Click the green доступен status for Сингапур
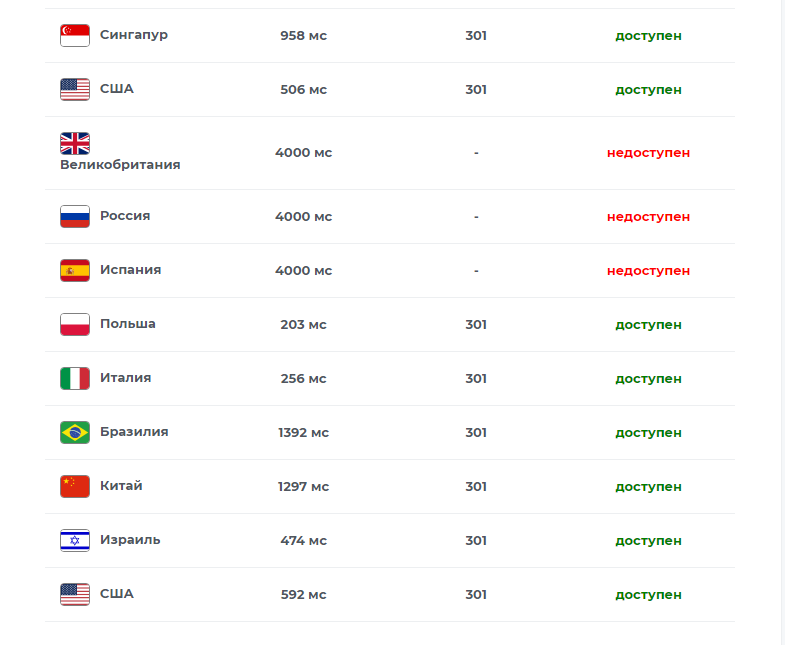Viewport: 785px width, 645px height. coord(648,36)
